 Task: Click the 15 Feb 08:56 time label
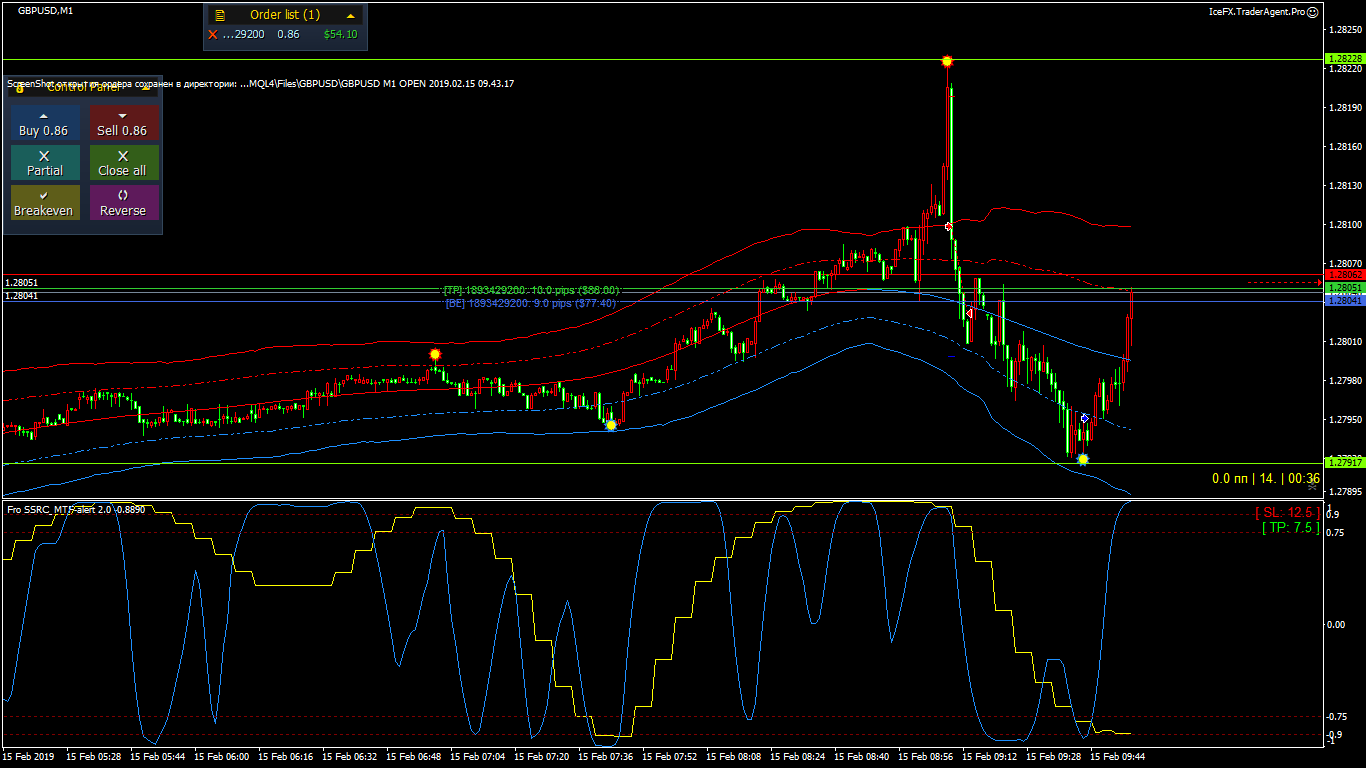tap(925, 757)
